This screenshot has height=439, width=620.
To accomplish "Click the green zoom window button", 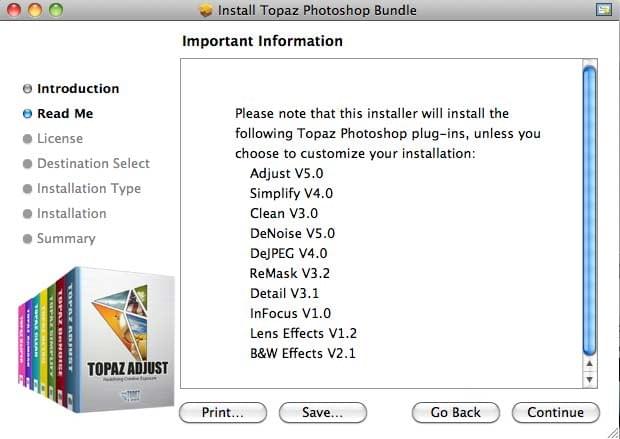I will coord(56,9).
